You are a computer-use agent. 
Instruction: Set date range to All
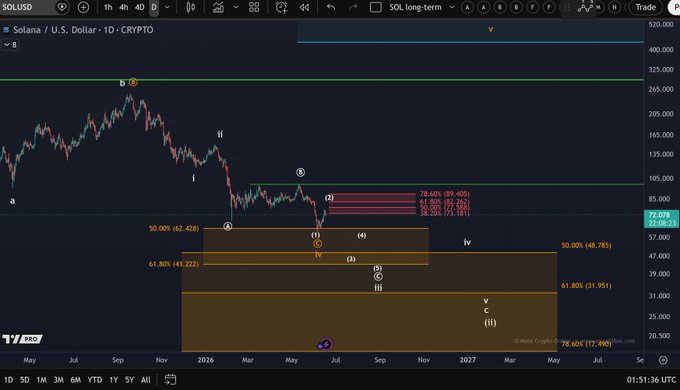point(146,380)
